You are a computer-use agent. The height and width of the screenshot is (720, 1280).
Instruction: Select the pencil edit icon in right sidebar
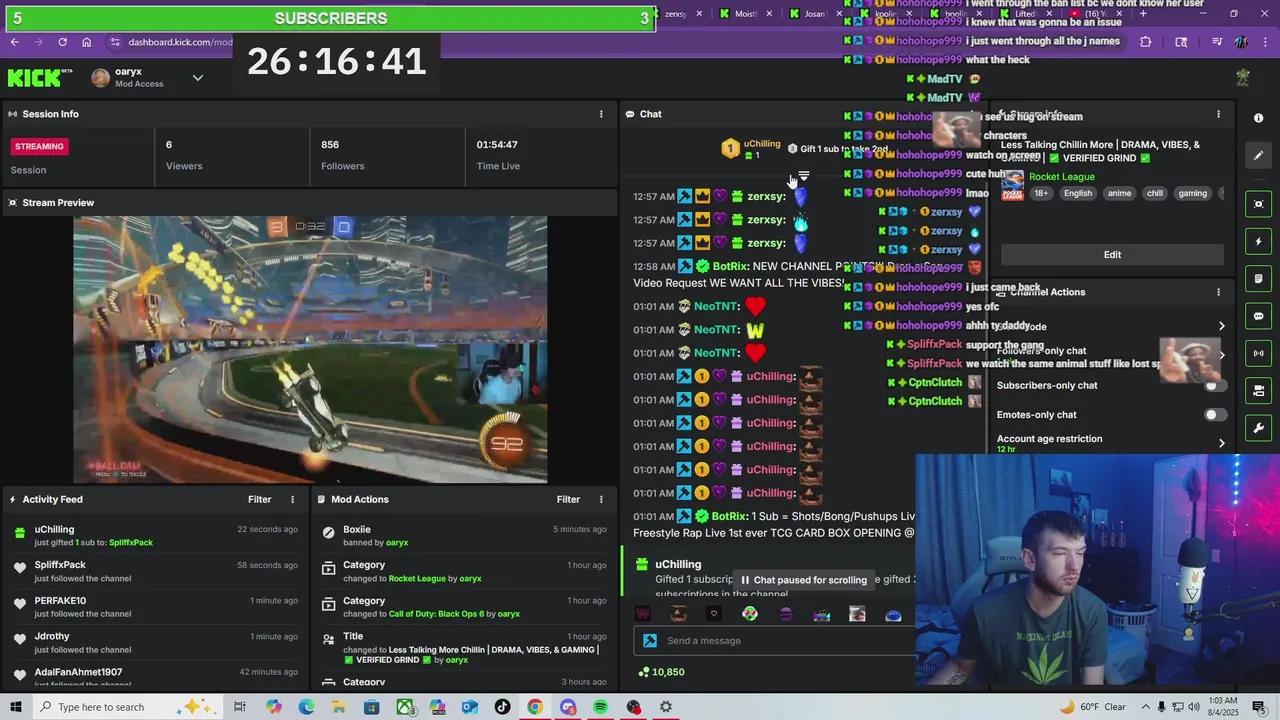pos(1258,155)
